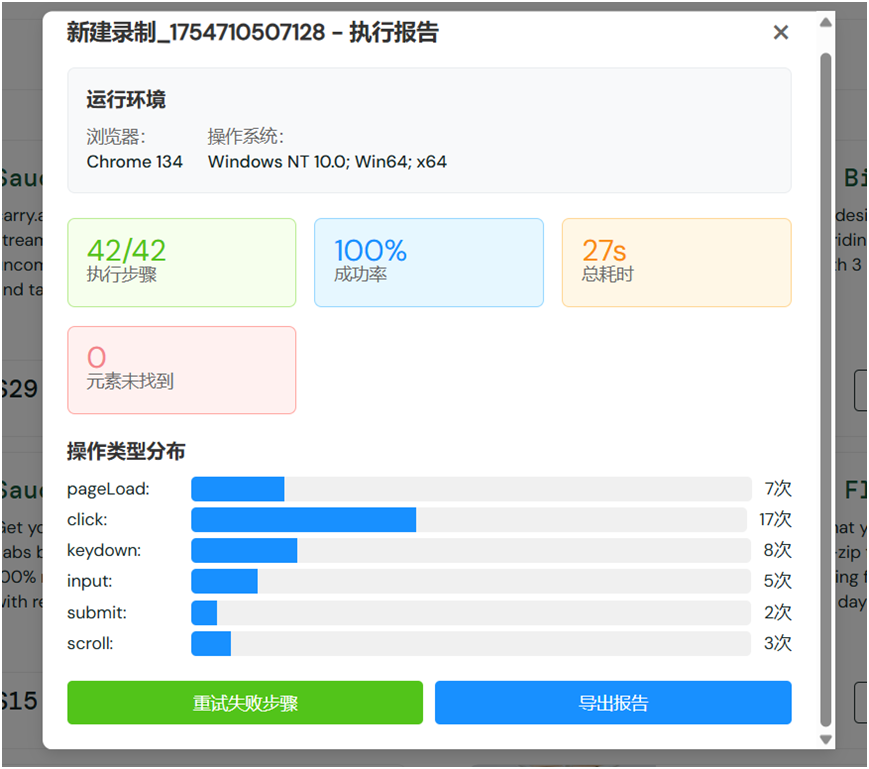
Task: Click the 17次 click count label
Action: click(776, 519)
